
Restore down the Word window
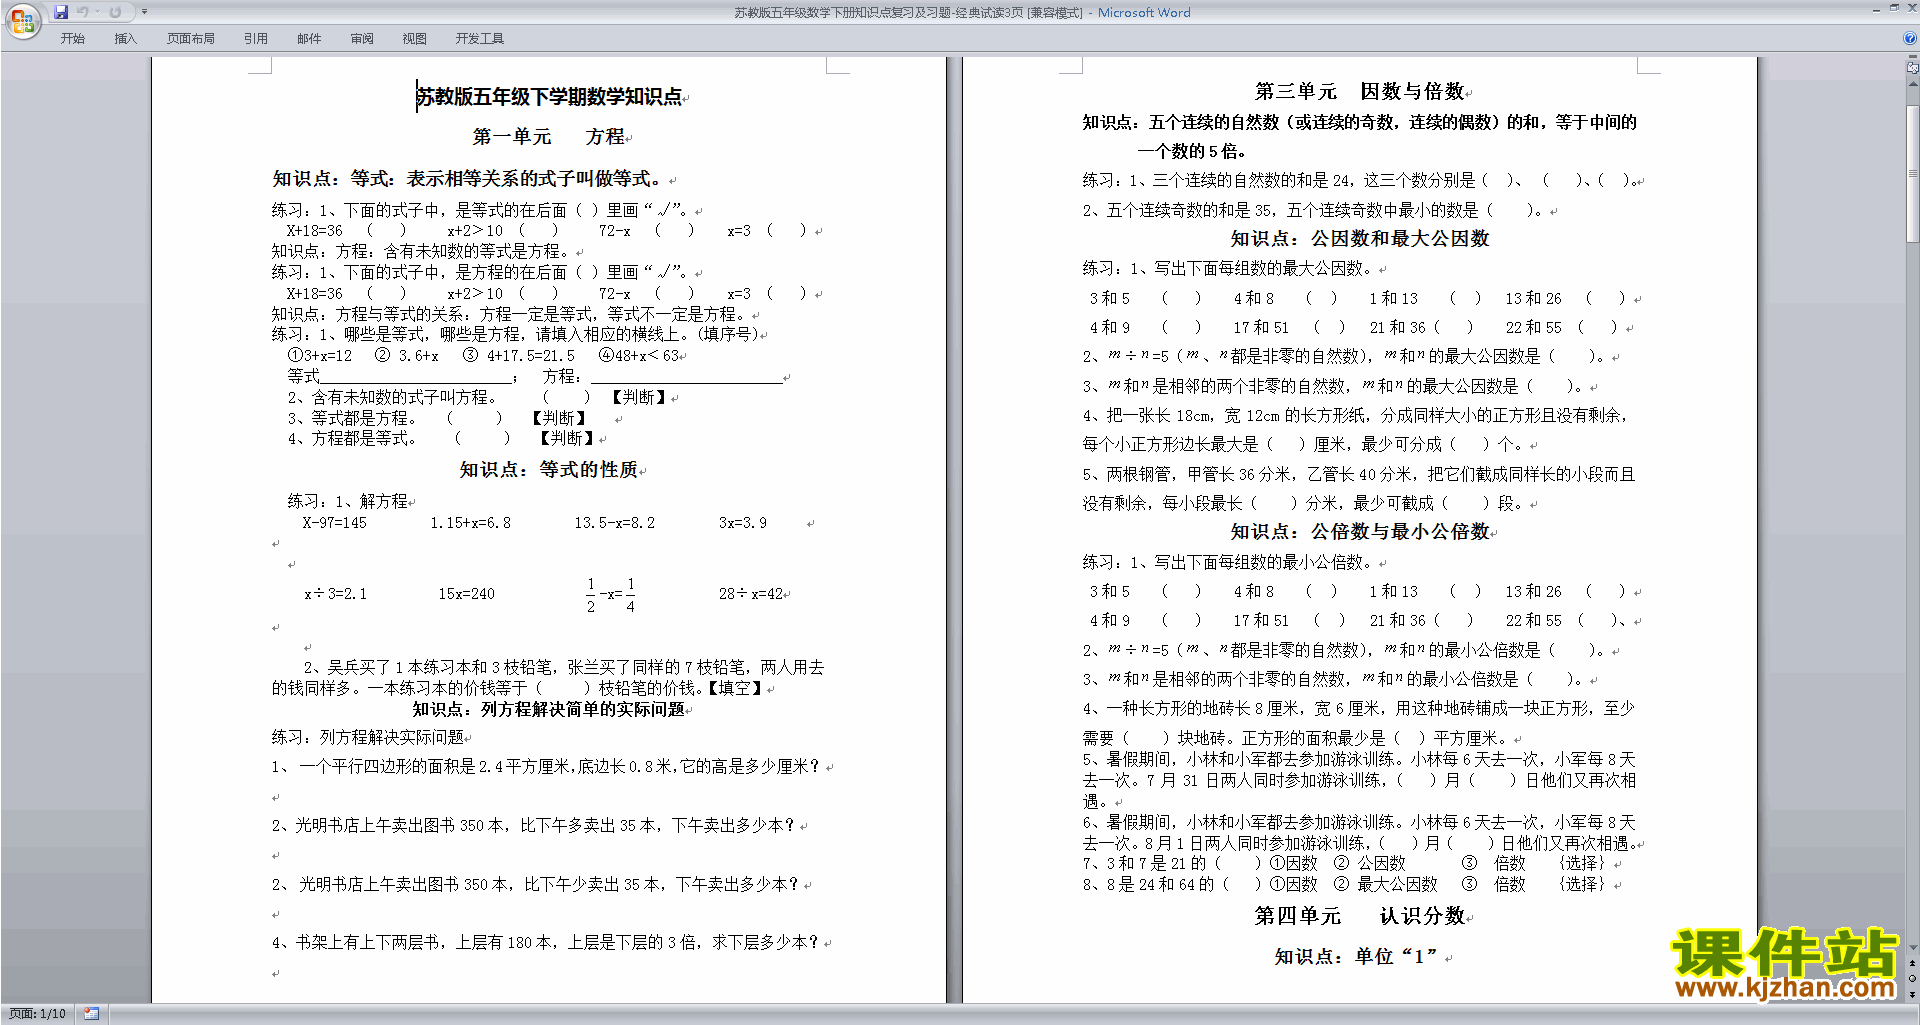pyautogui.click(x=1894, y=9)
